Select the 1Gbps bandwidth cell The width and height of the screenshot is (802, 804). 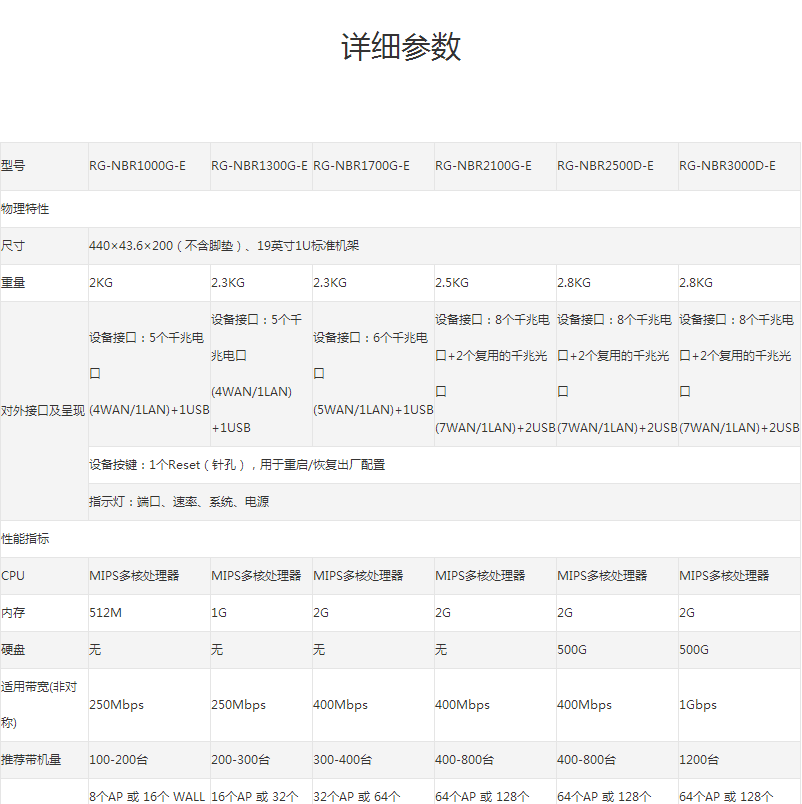[698, 705]
